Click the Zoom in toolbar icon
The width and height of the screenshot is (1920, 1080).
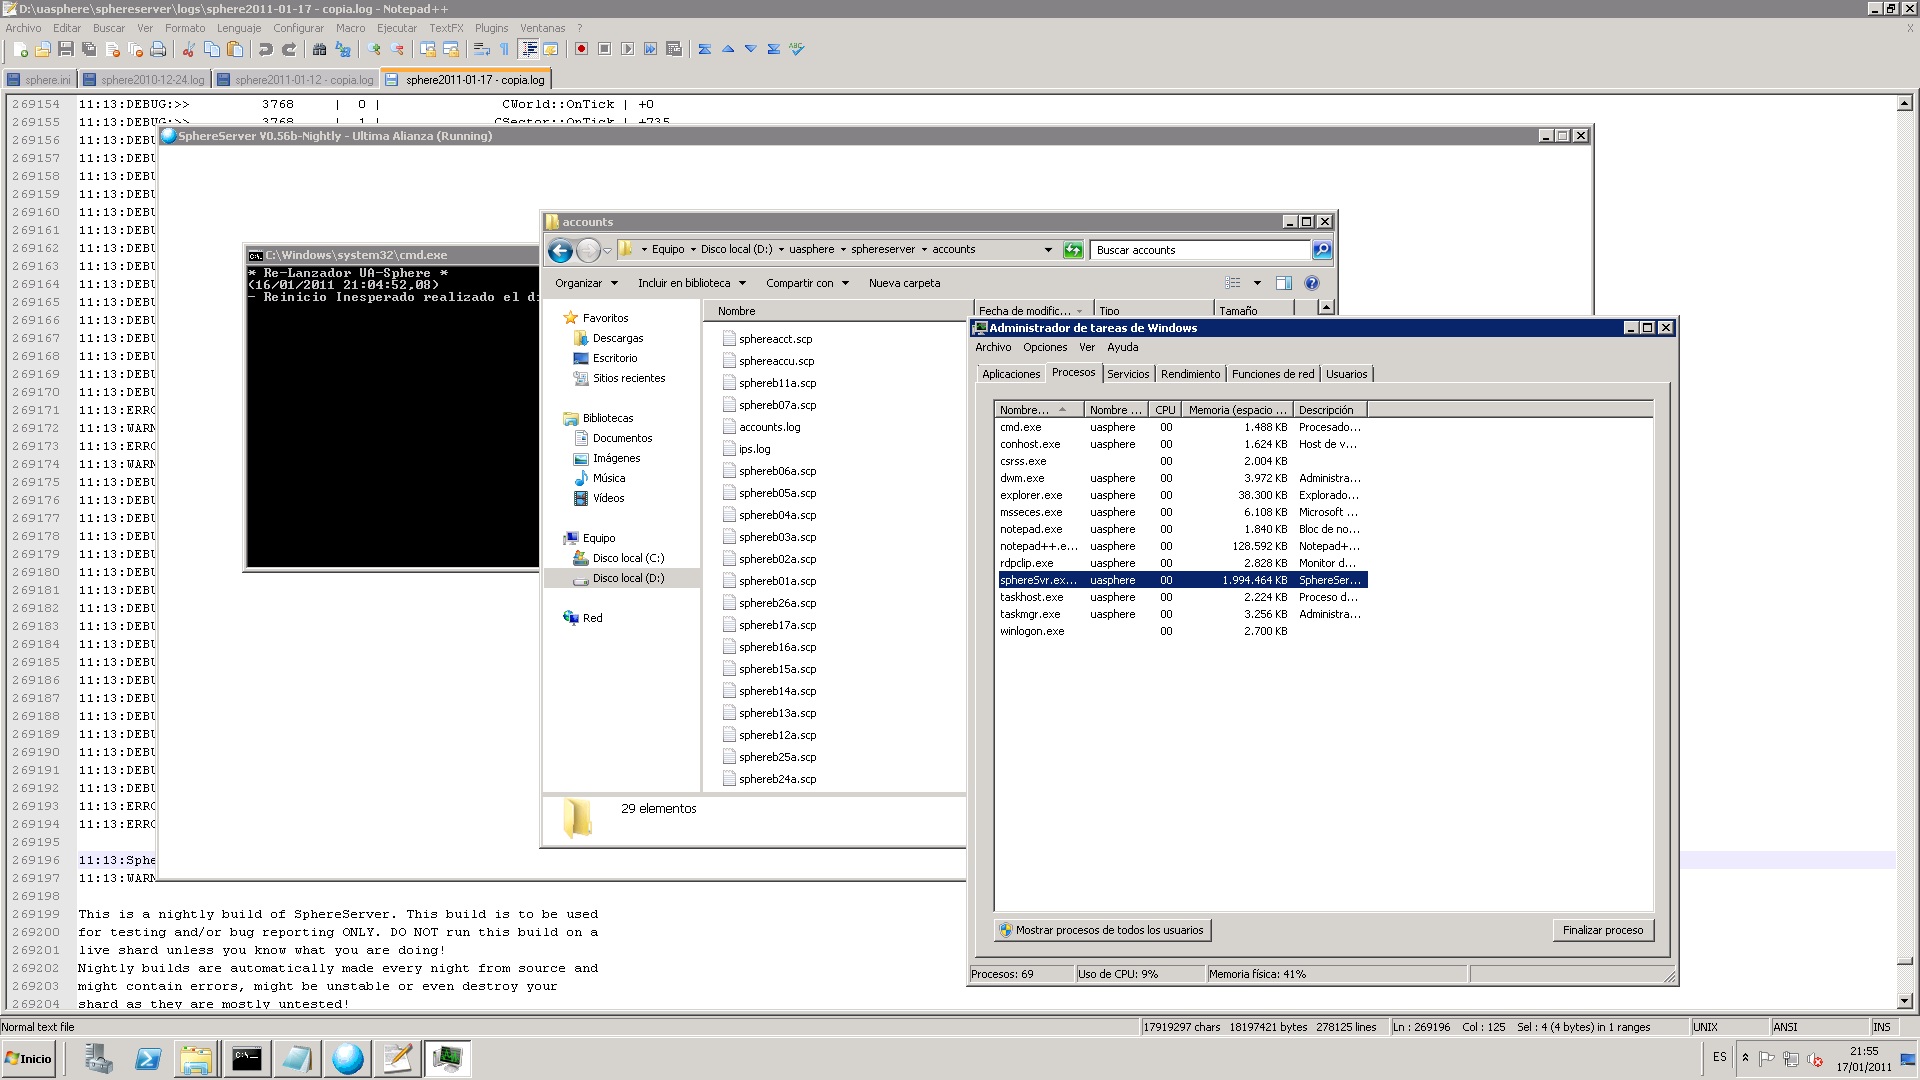click(375, 49)
